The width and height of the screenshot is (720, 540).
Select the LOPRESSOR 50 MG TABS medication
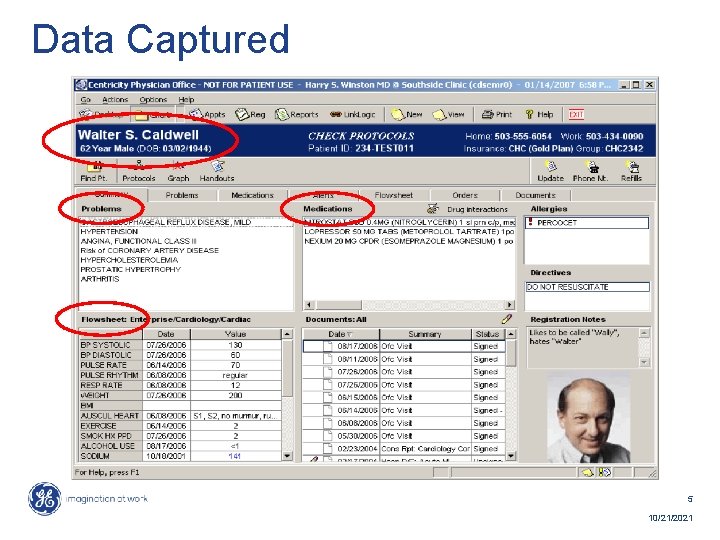(409, 231)
